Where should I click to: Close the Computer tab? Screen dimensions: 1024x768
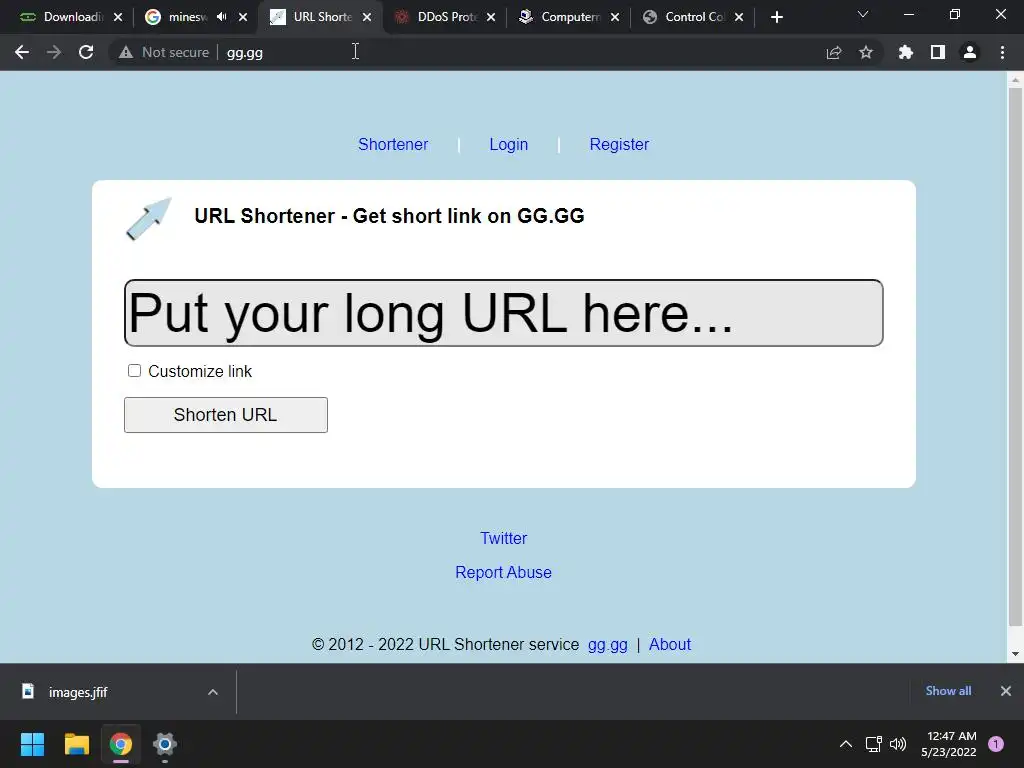point(615,18)
